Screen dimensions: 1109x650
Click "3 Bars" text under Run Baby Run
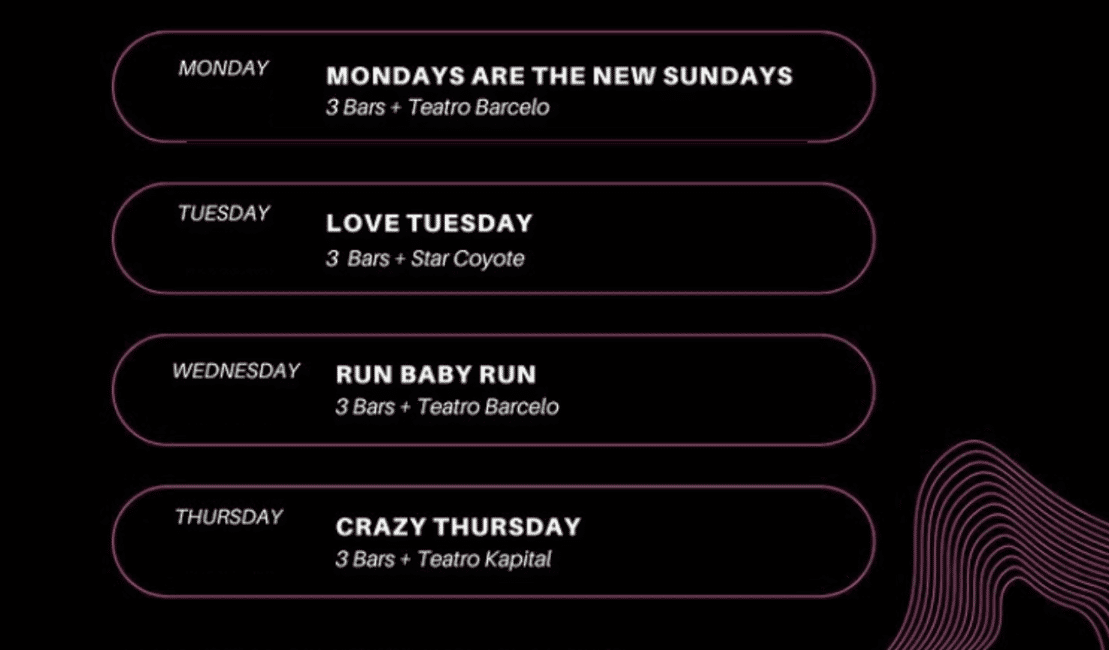click(364, 408)
